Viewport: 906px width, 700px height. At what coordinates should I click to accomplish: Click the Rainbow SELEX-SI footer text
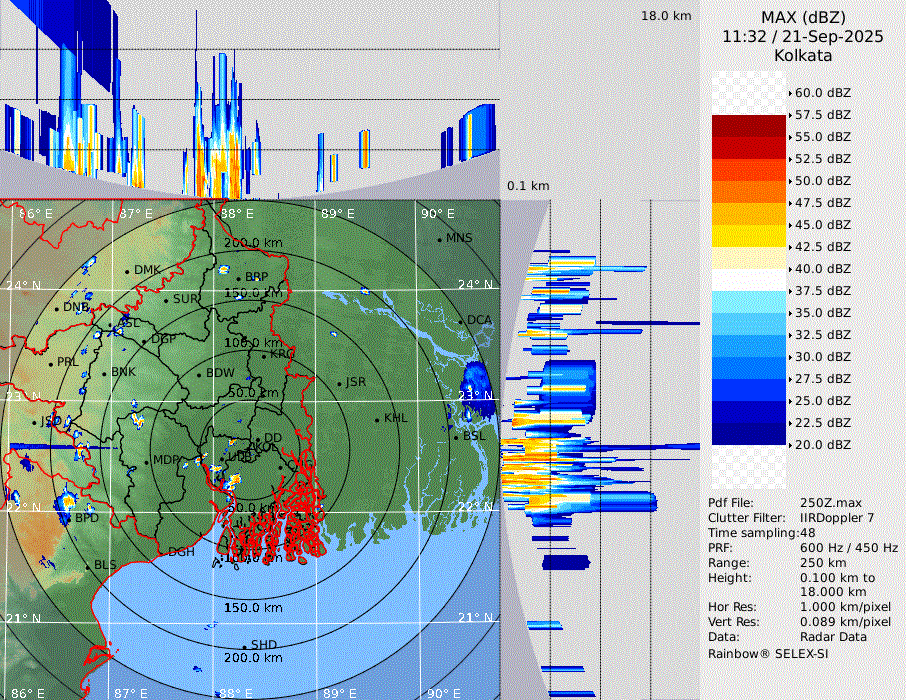(x=768, y=653)
